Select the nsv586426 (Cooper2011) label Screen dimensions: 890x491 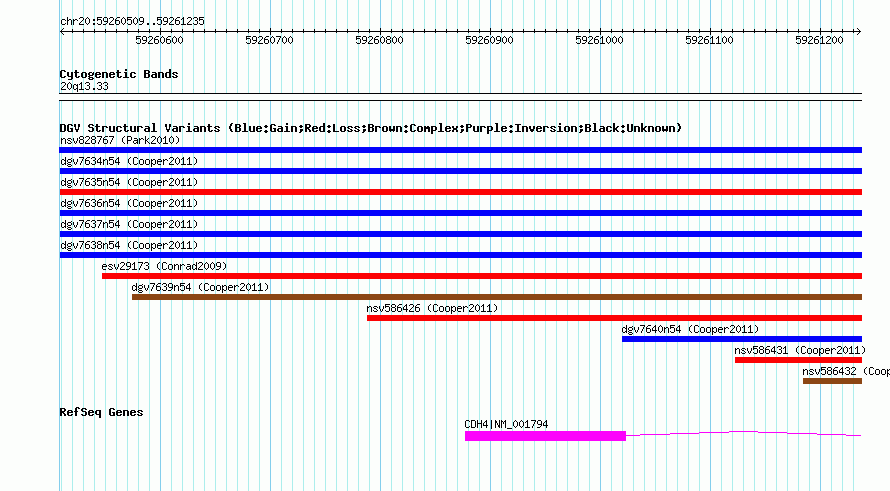tap(432, 308)
